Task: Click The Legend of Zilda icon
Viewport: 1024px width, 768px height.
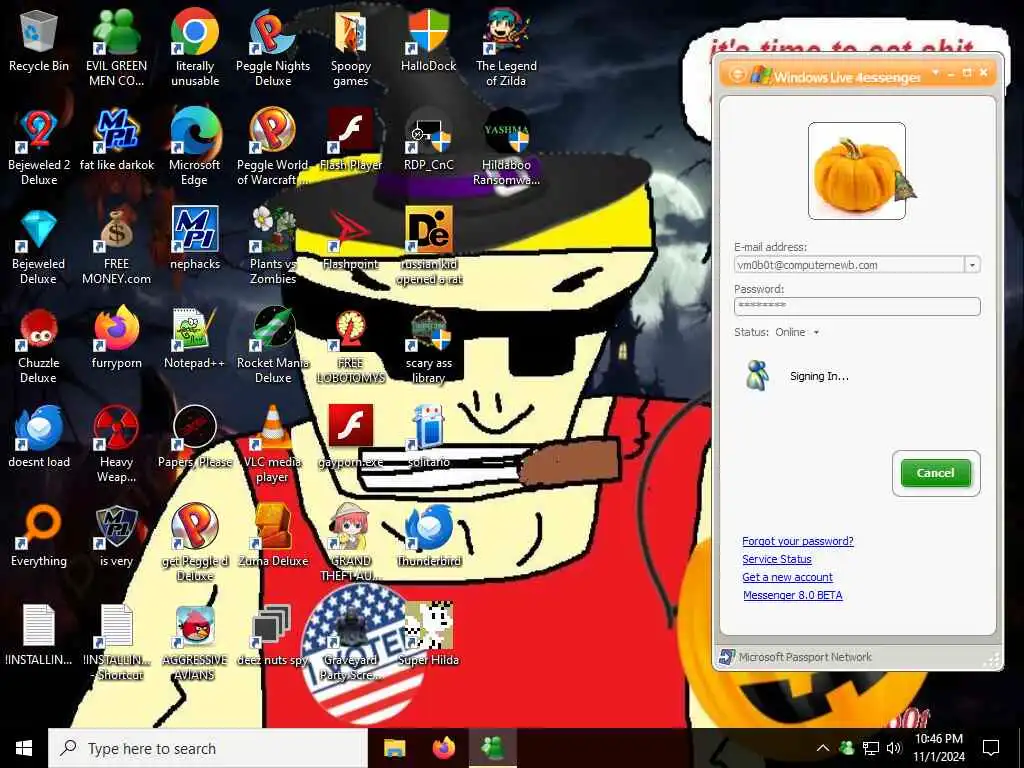Action: pyautogui.click(x=506, y=33)
